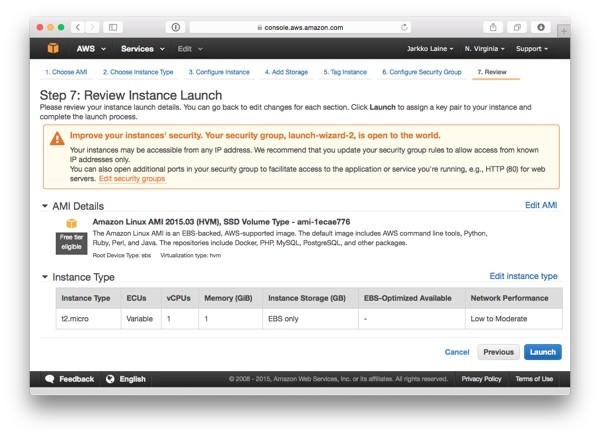Click the Memory (GiB) column header
The height and width of the screenshot is (438, 600).
228,298
